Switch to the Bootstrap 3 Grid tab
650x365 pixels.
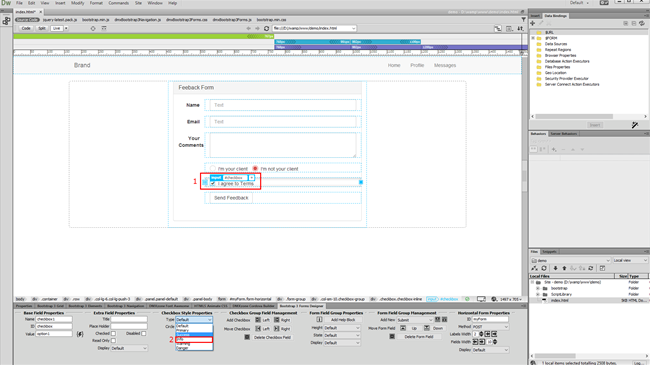51,306
